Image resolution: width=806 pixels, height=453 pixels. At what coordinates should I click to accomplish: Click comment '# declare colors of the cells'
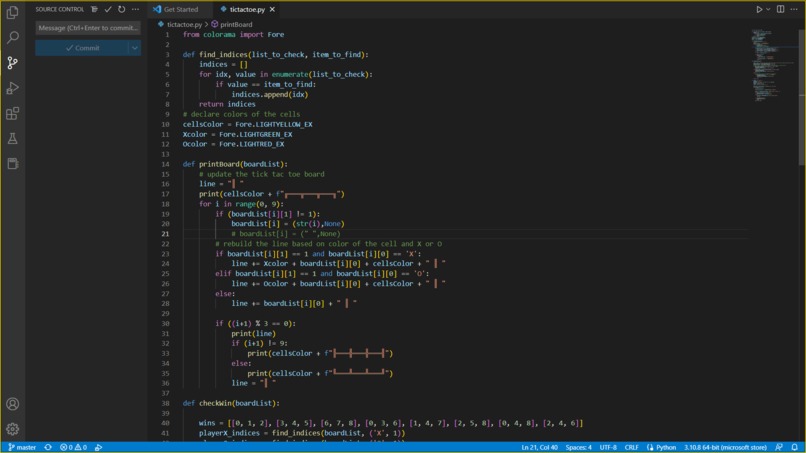tap(241, 114)
